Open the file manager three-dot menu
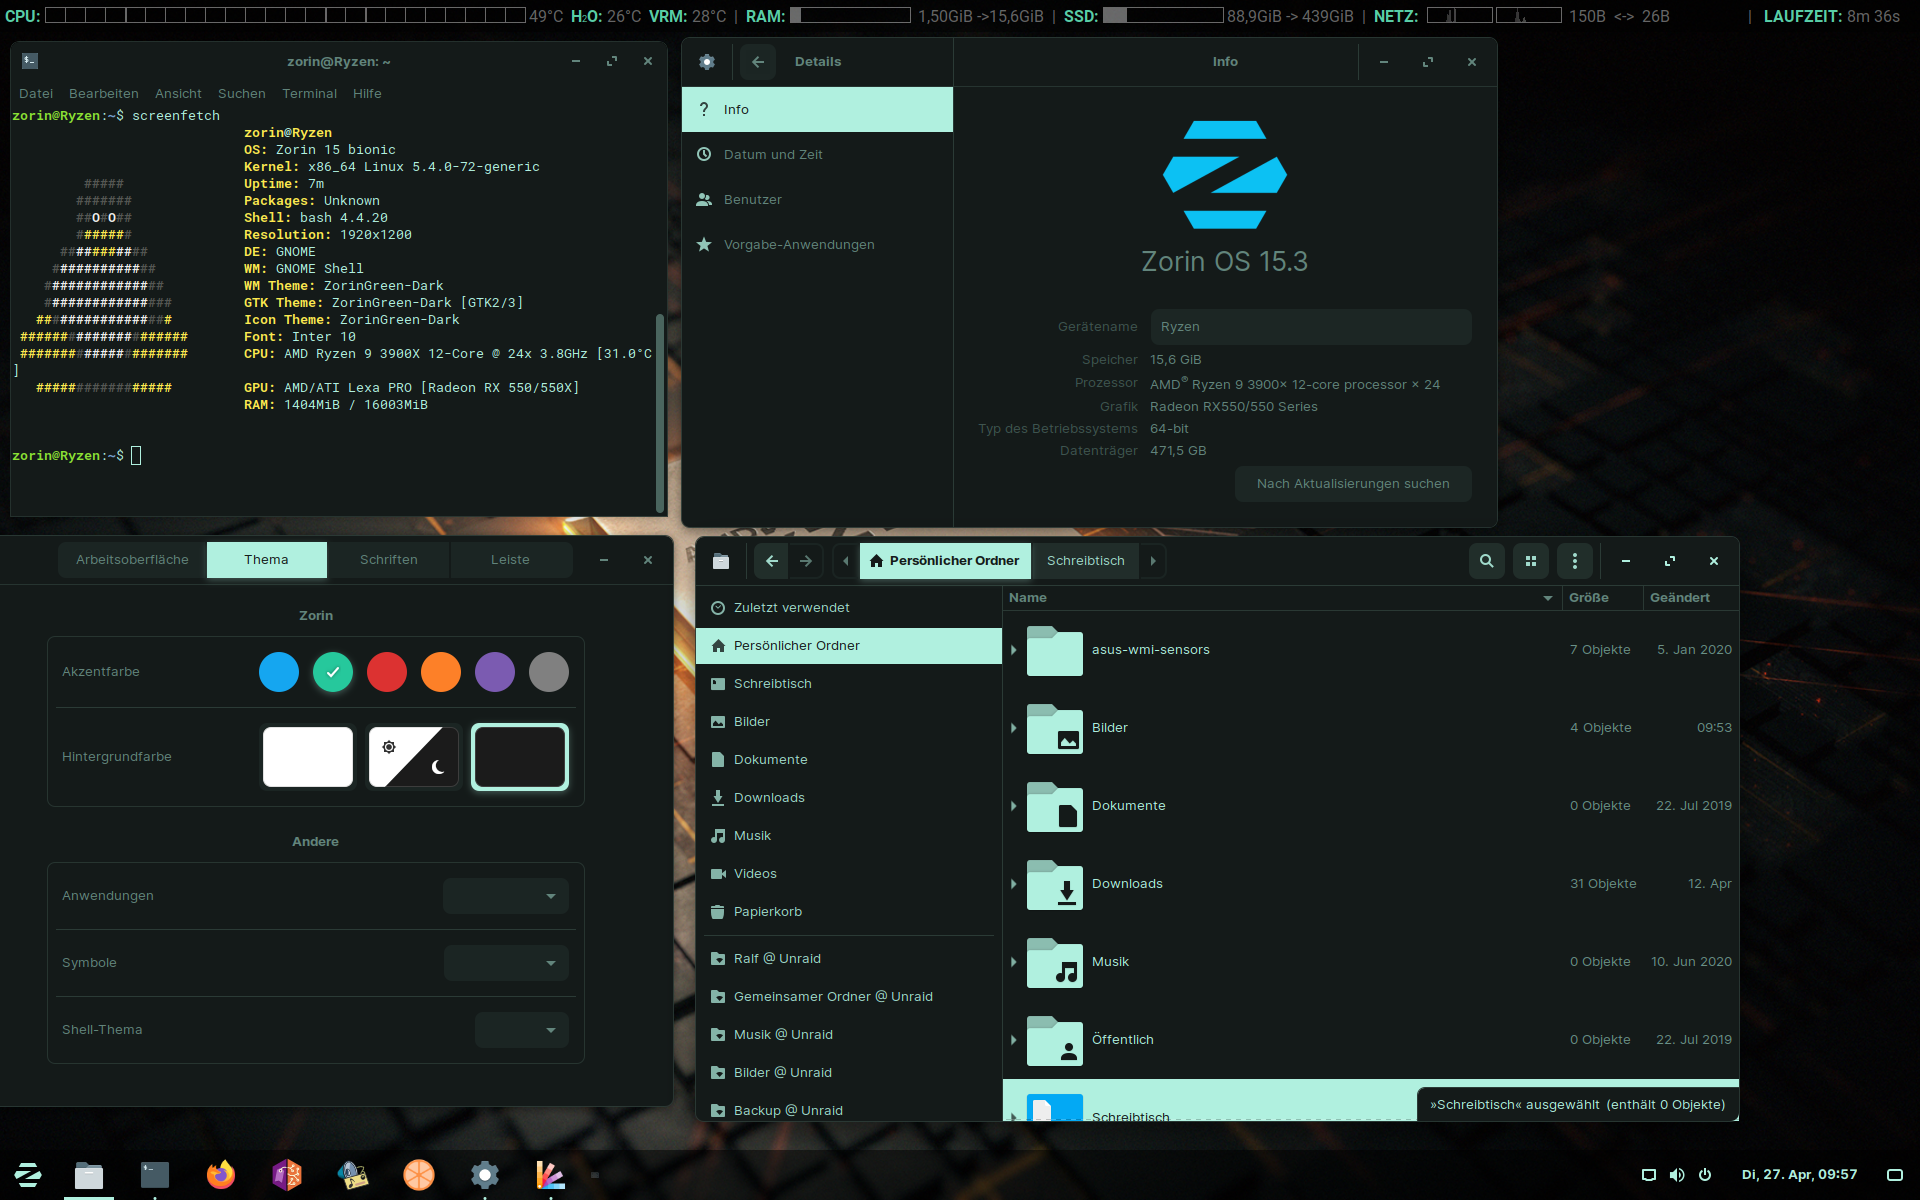Image resolution: width=1920 pixels, height=1200 pixels. coord(1574,561)
